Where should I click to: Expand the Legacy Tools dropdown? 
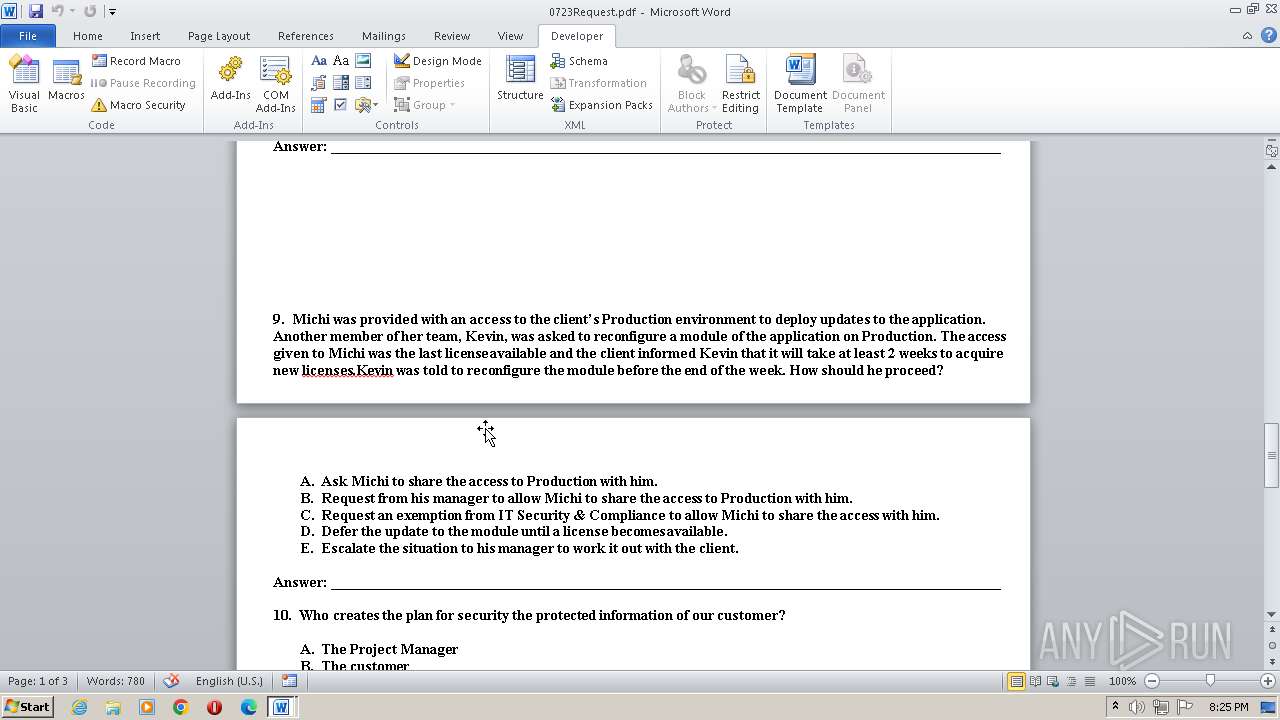[x=366, y=105]
